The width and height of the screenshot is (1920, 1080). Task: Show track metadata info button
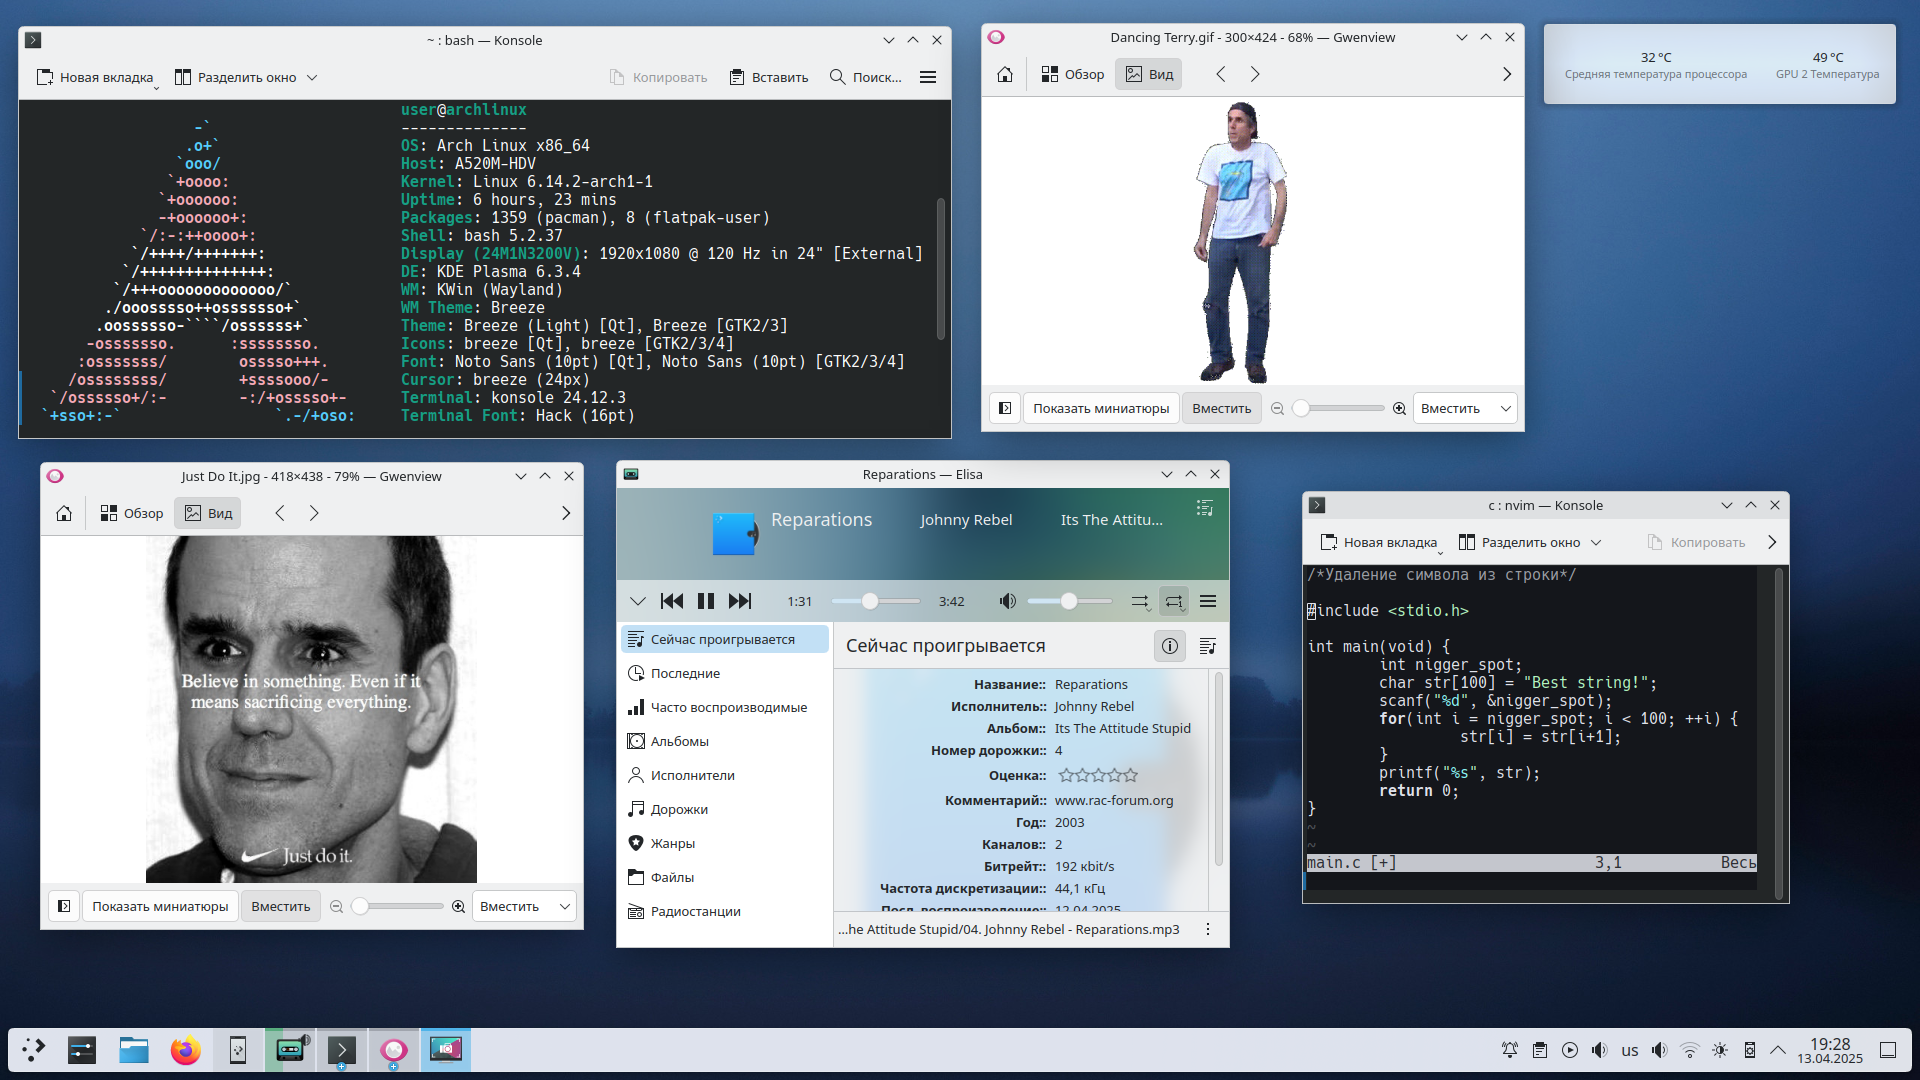[x=1169, y=646]
